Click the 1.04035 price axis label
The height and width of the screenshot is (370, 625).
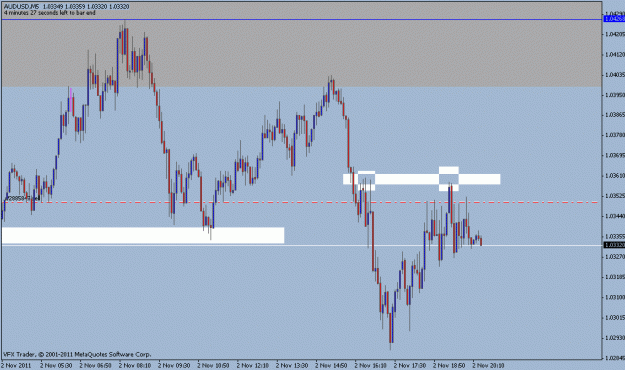pyautogui.click(x=615, y=75)
